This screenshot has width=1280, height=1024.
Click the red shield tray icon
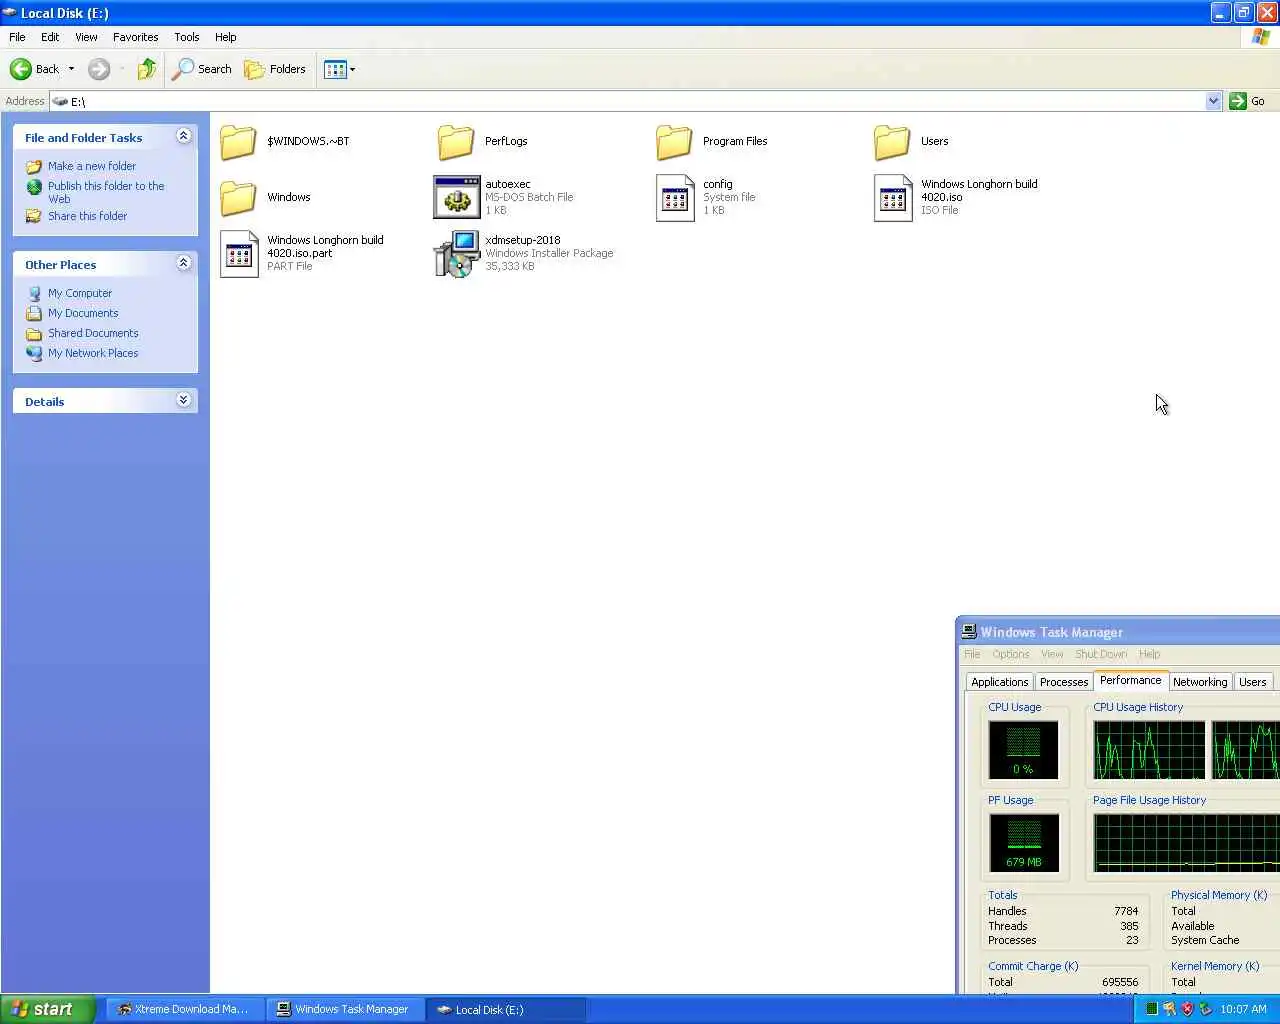1187,1009
